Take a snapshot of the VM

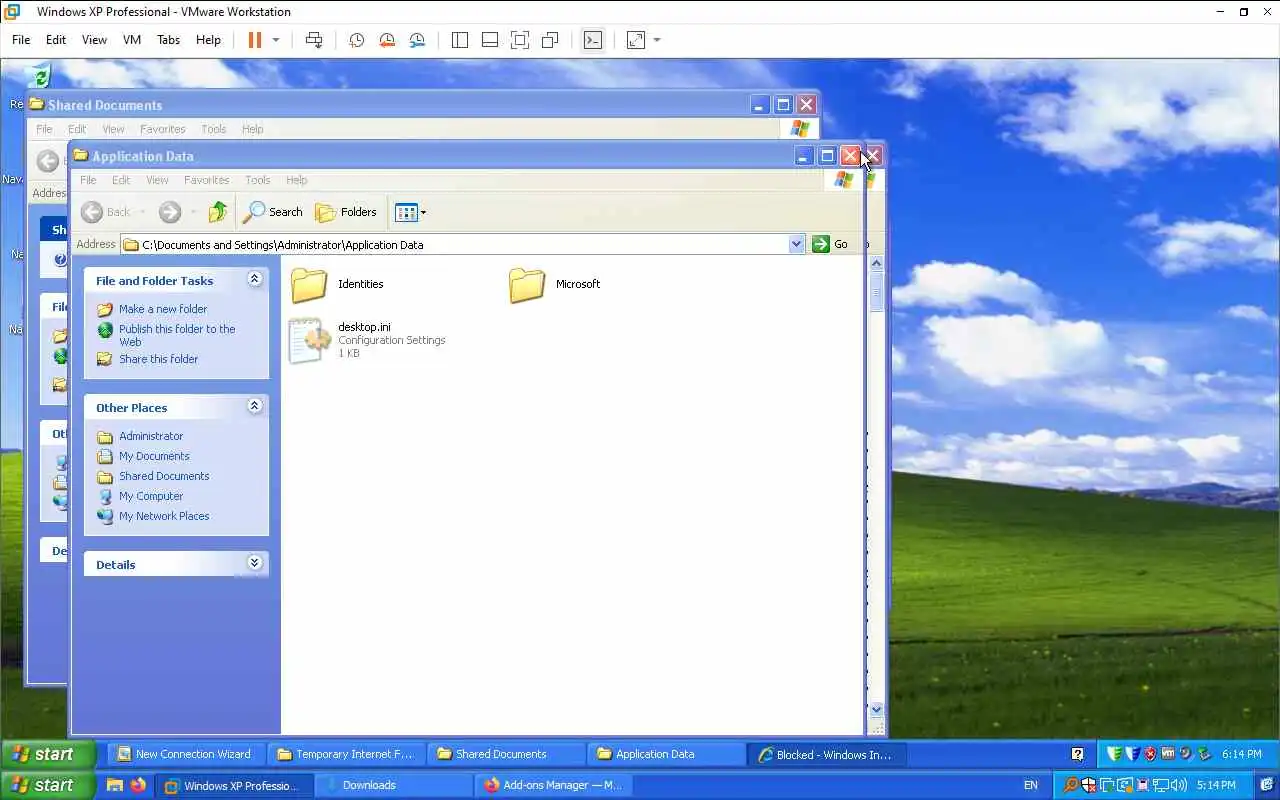(356, 40)
